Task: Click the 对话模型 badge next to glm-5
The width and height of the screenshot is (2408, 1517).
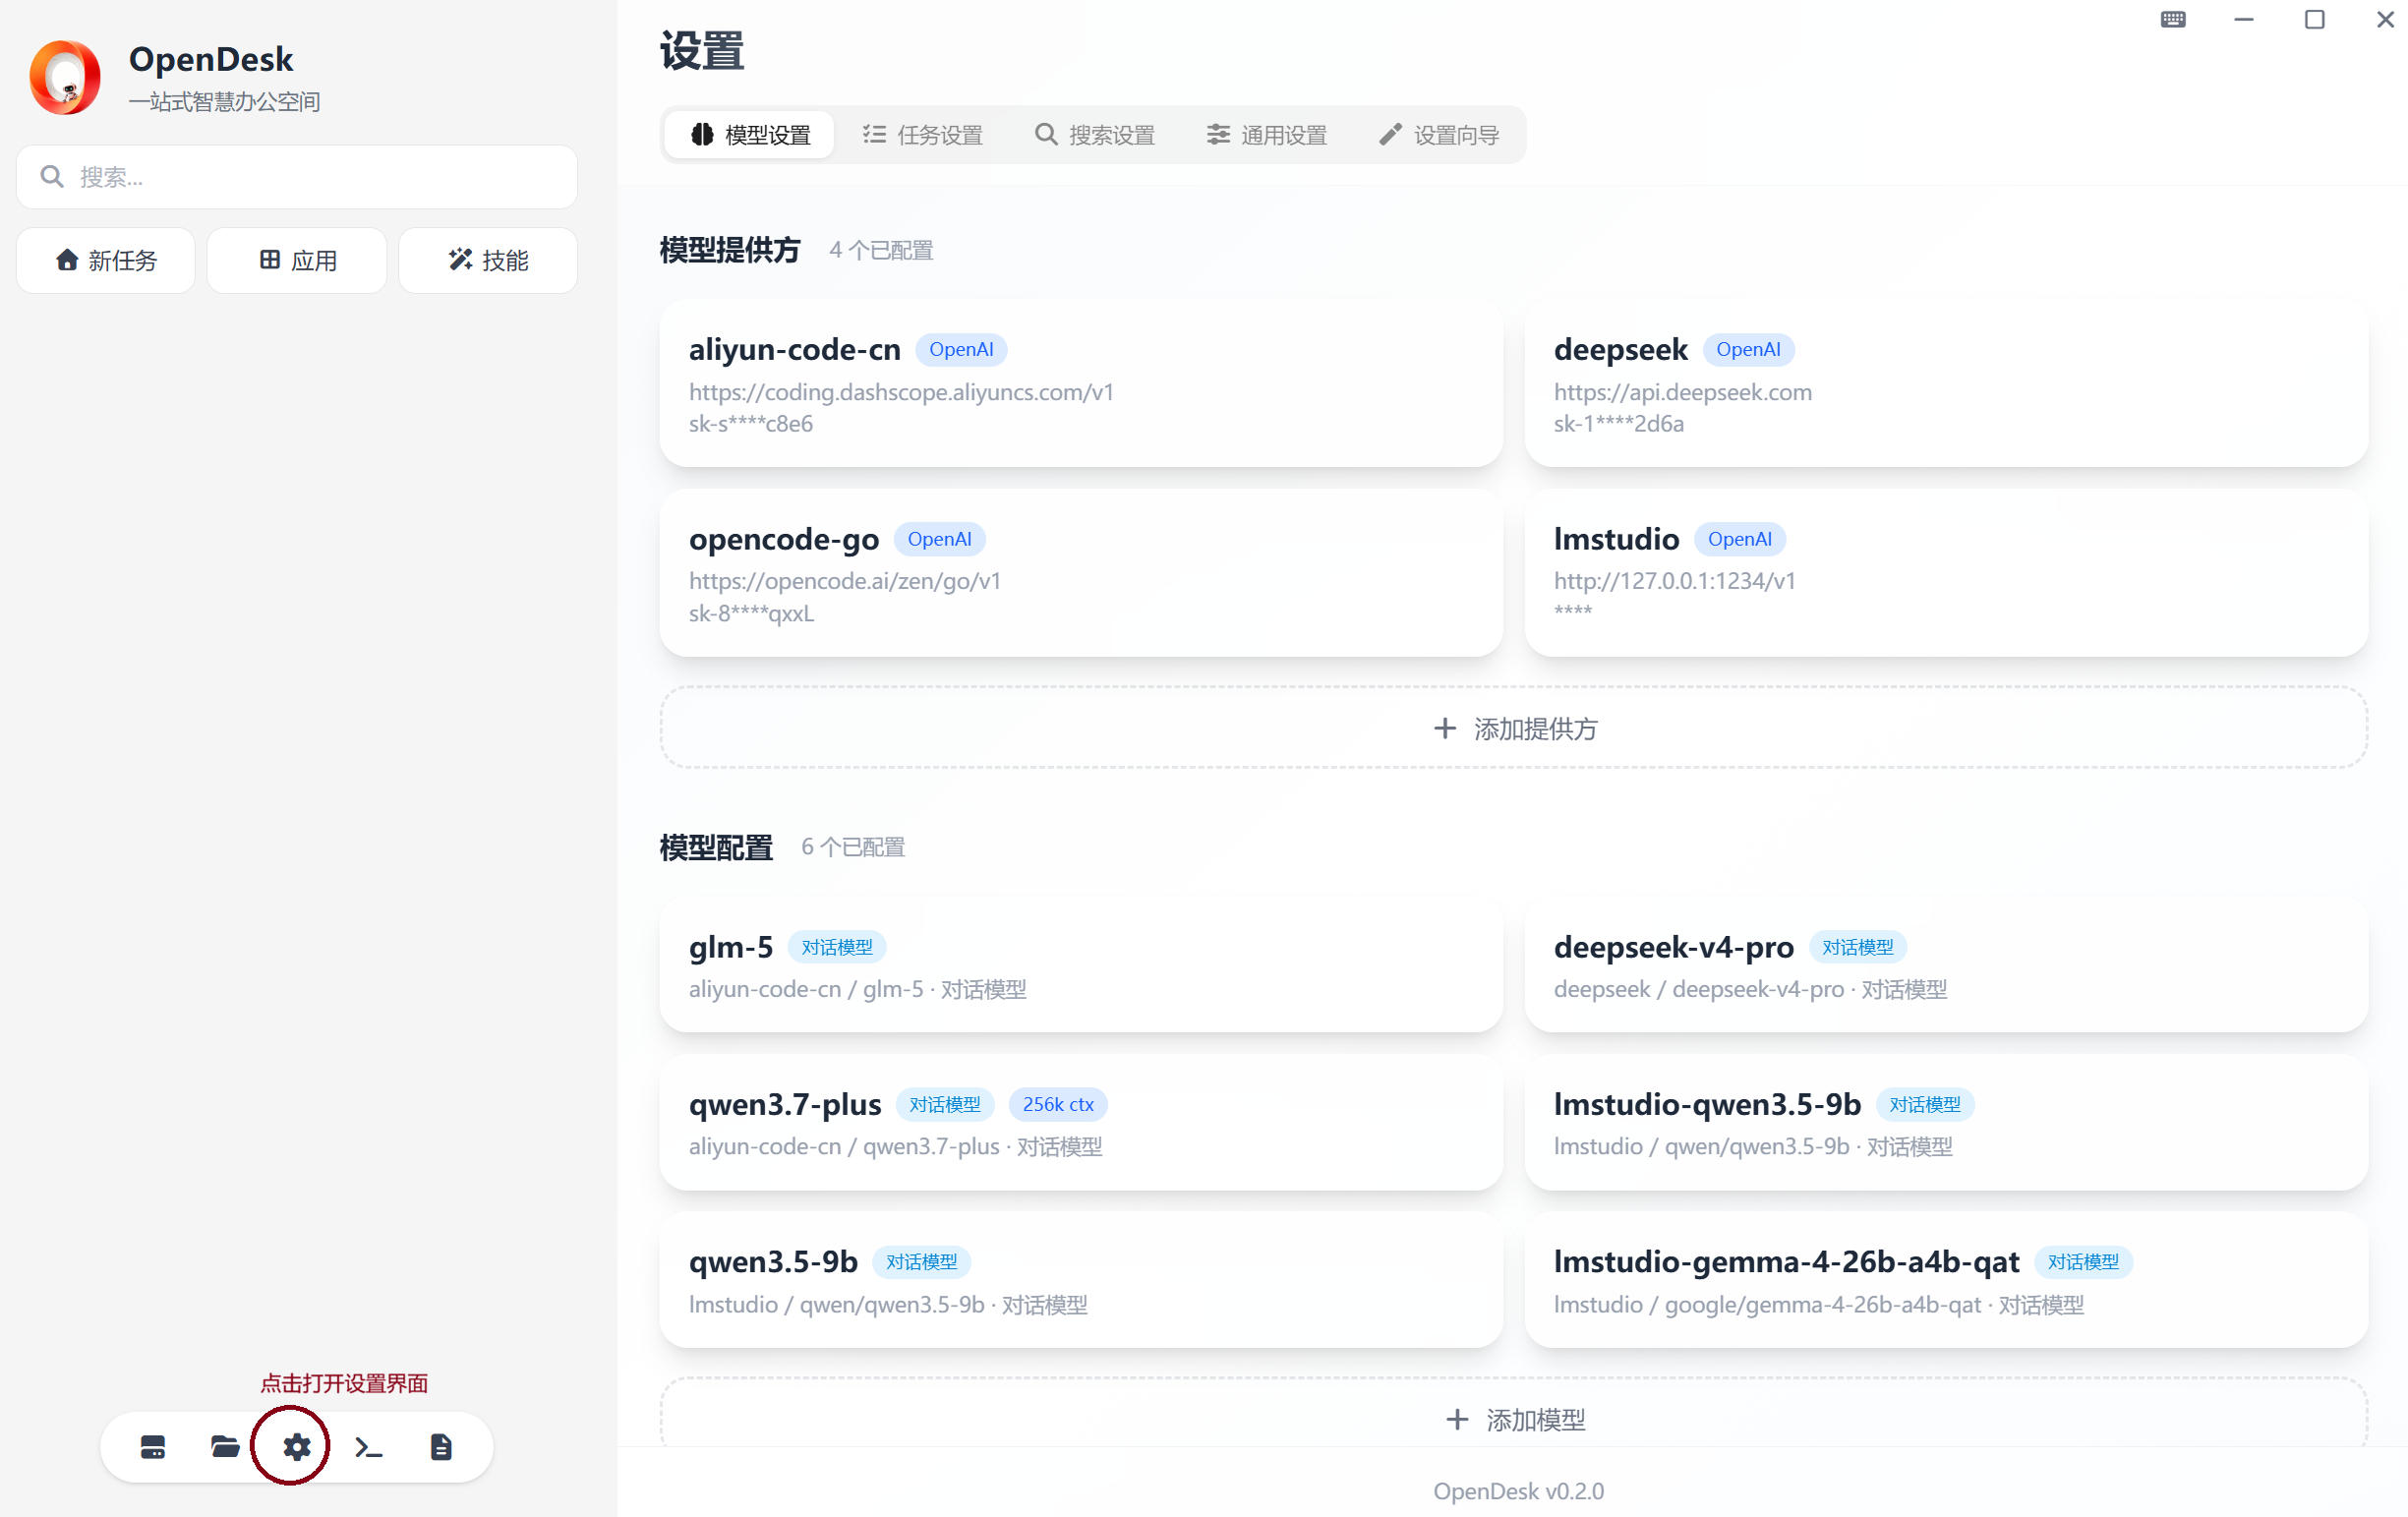Action: tap(837, 947)
